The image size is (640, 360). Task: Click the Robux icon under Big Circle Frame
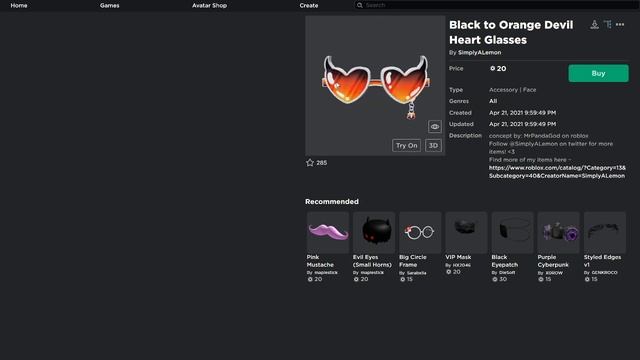pos(402,280)
